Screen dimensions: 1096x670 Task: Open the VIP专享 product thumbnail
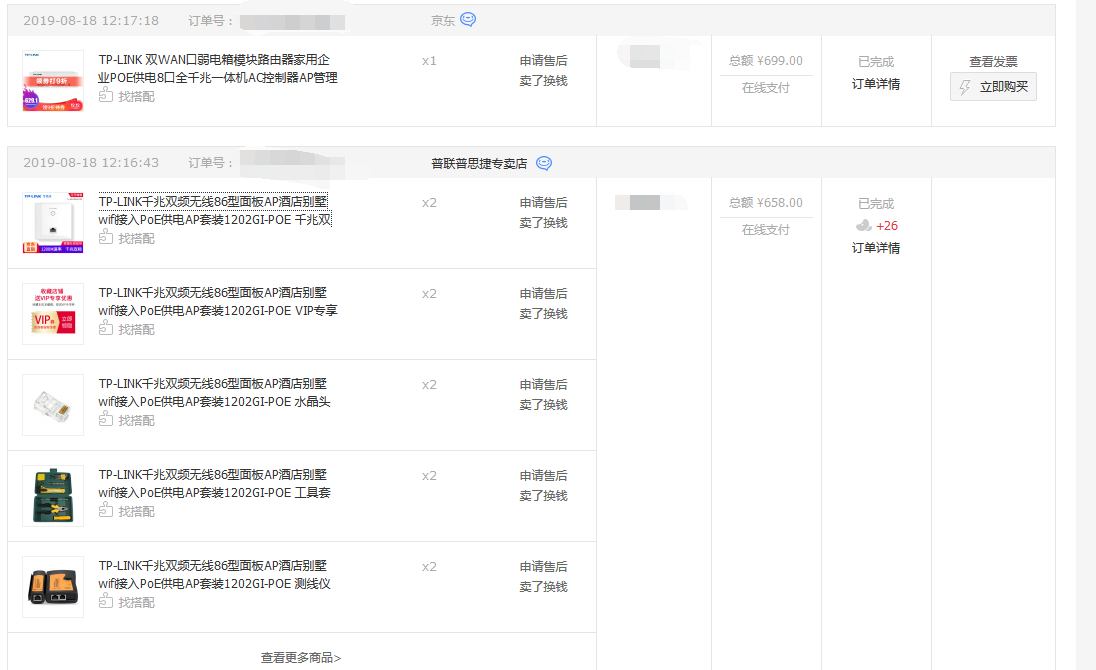53,314
